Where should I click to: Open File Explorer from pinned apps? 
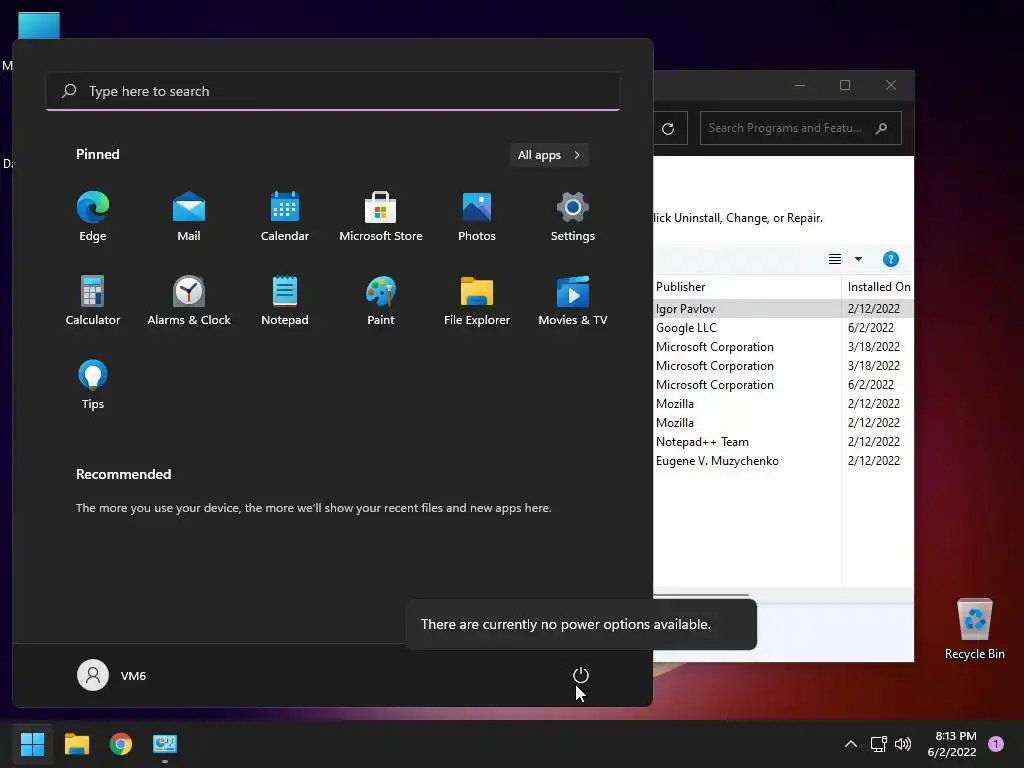tap(477, 300)
